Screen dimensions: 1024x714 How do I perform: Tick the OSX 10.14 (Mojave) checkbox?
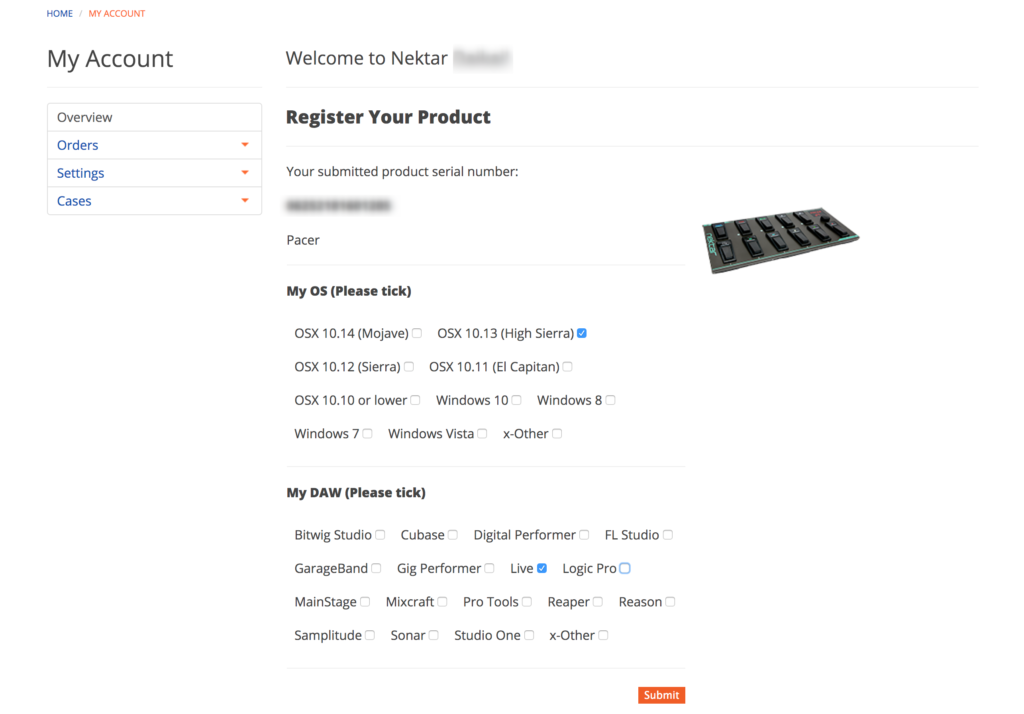point(417,333)
